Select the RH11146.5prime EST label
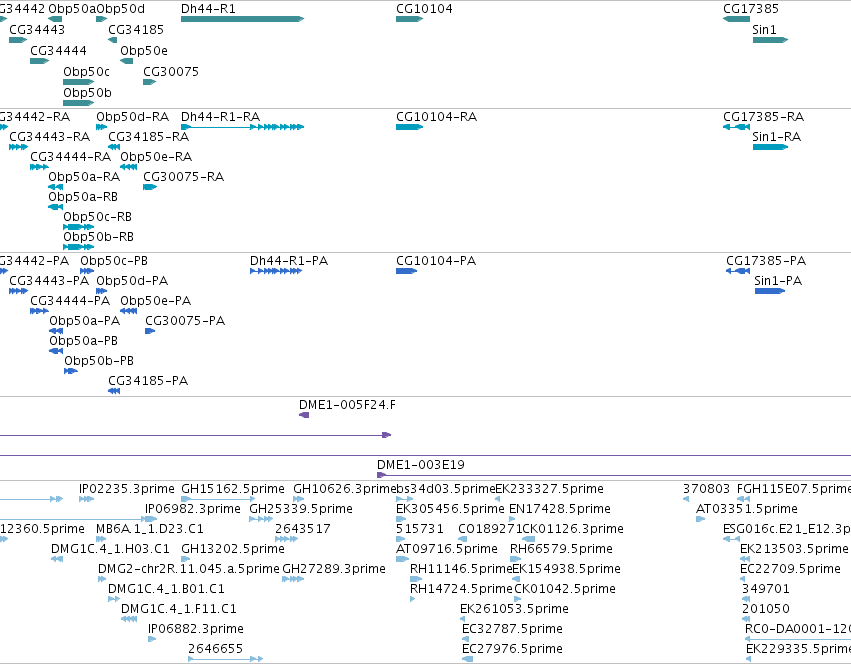This screenshot has width=851, height=664. tap(461, 570)
